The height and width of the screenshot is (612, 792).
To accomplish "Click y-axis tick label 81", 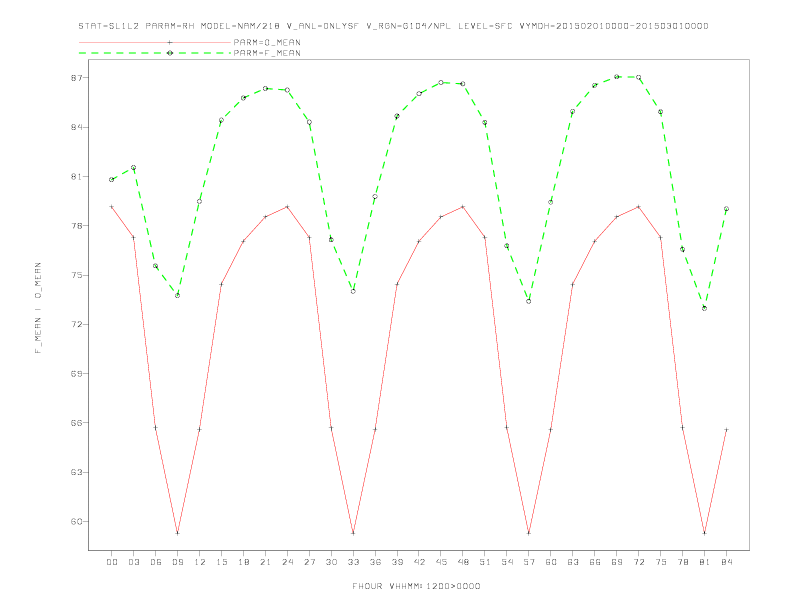I will pyautogui.click(x=77, y=176).
